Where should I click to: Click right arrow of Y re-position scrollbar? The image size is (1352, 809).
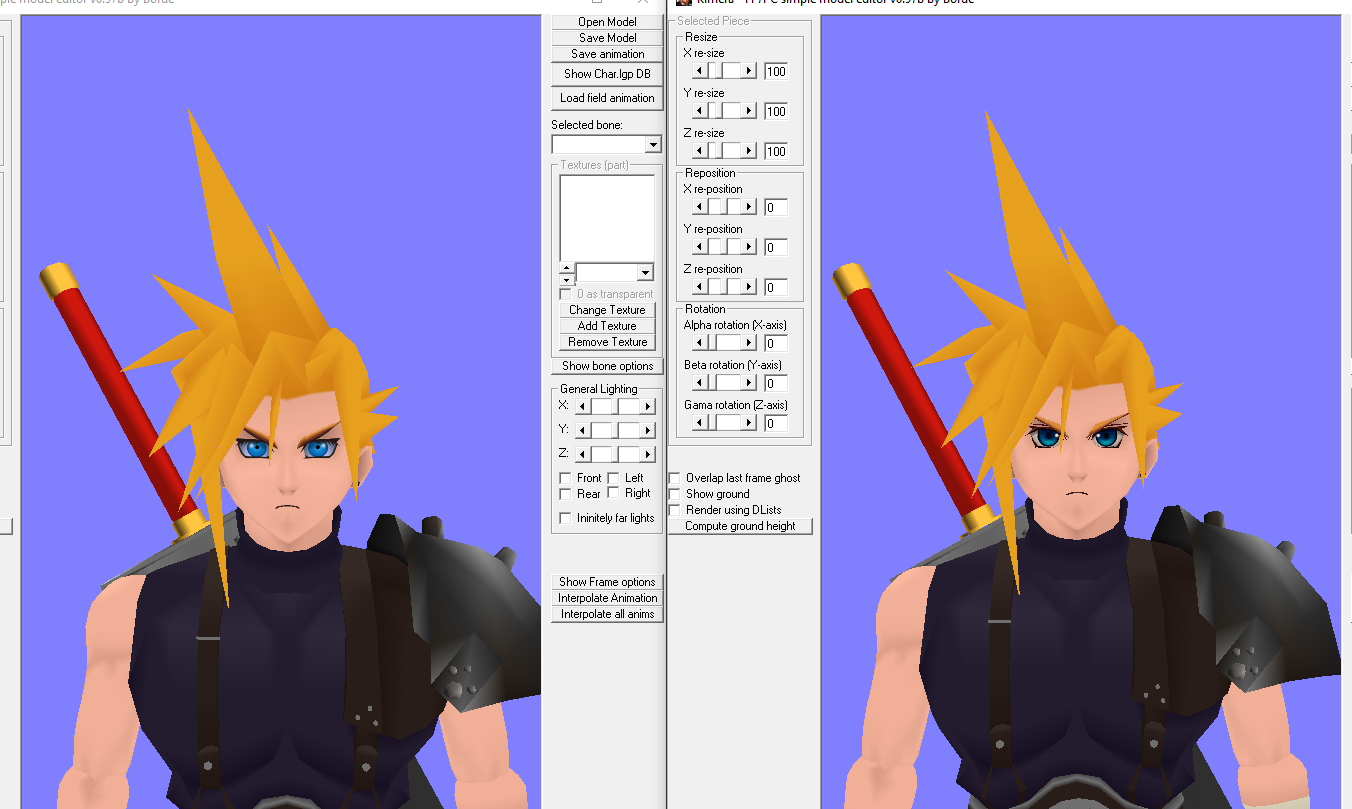tap(749, 247)
